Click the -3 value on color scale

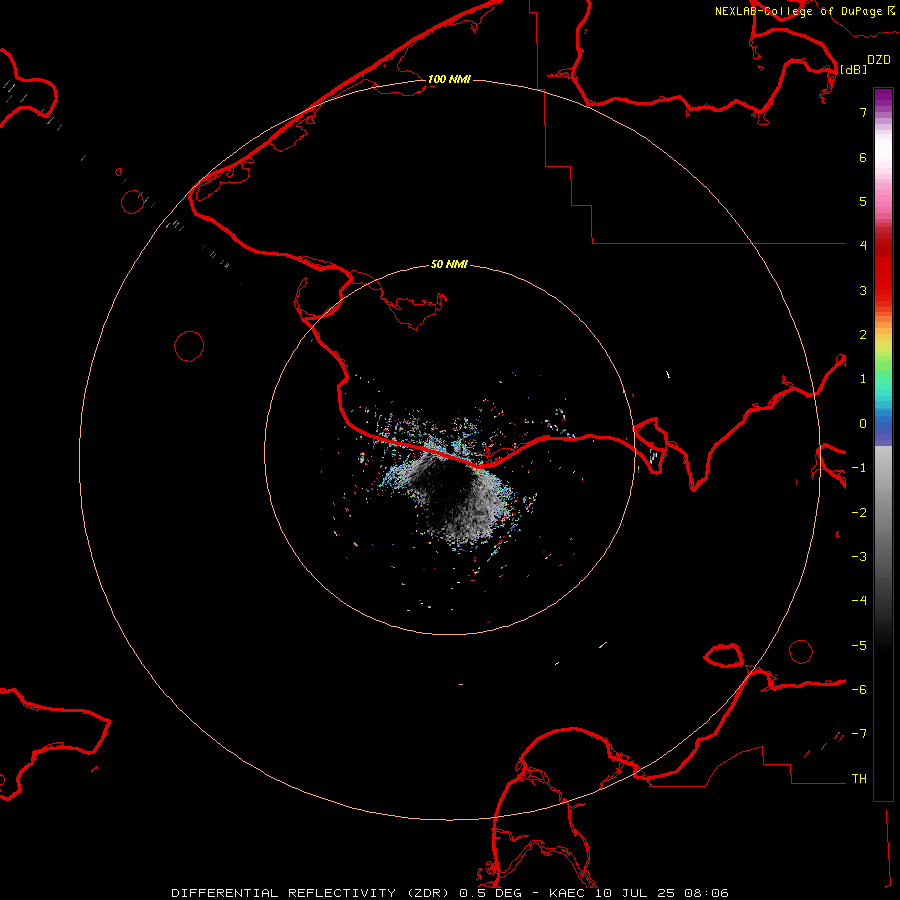[859, 557]
